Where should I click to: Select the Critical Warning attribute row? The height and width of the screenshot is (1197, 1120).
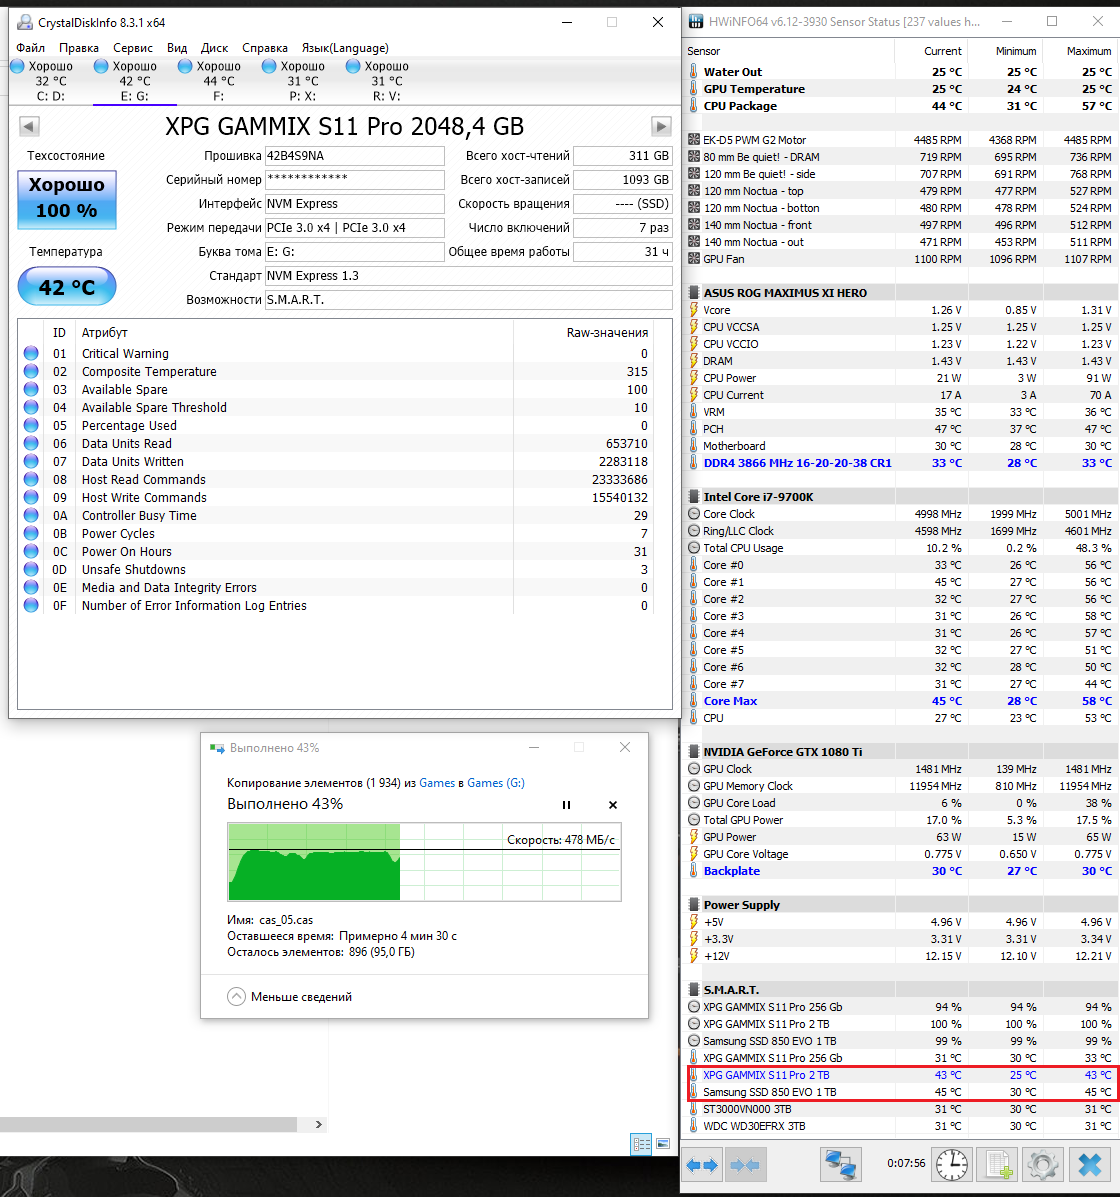click(x=337, y=353)
